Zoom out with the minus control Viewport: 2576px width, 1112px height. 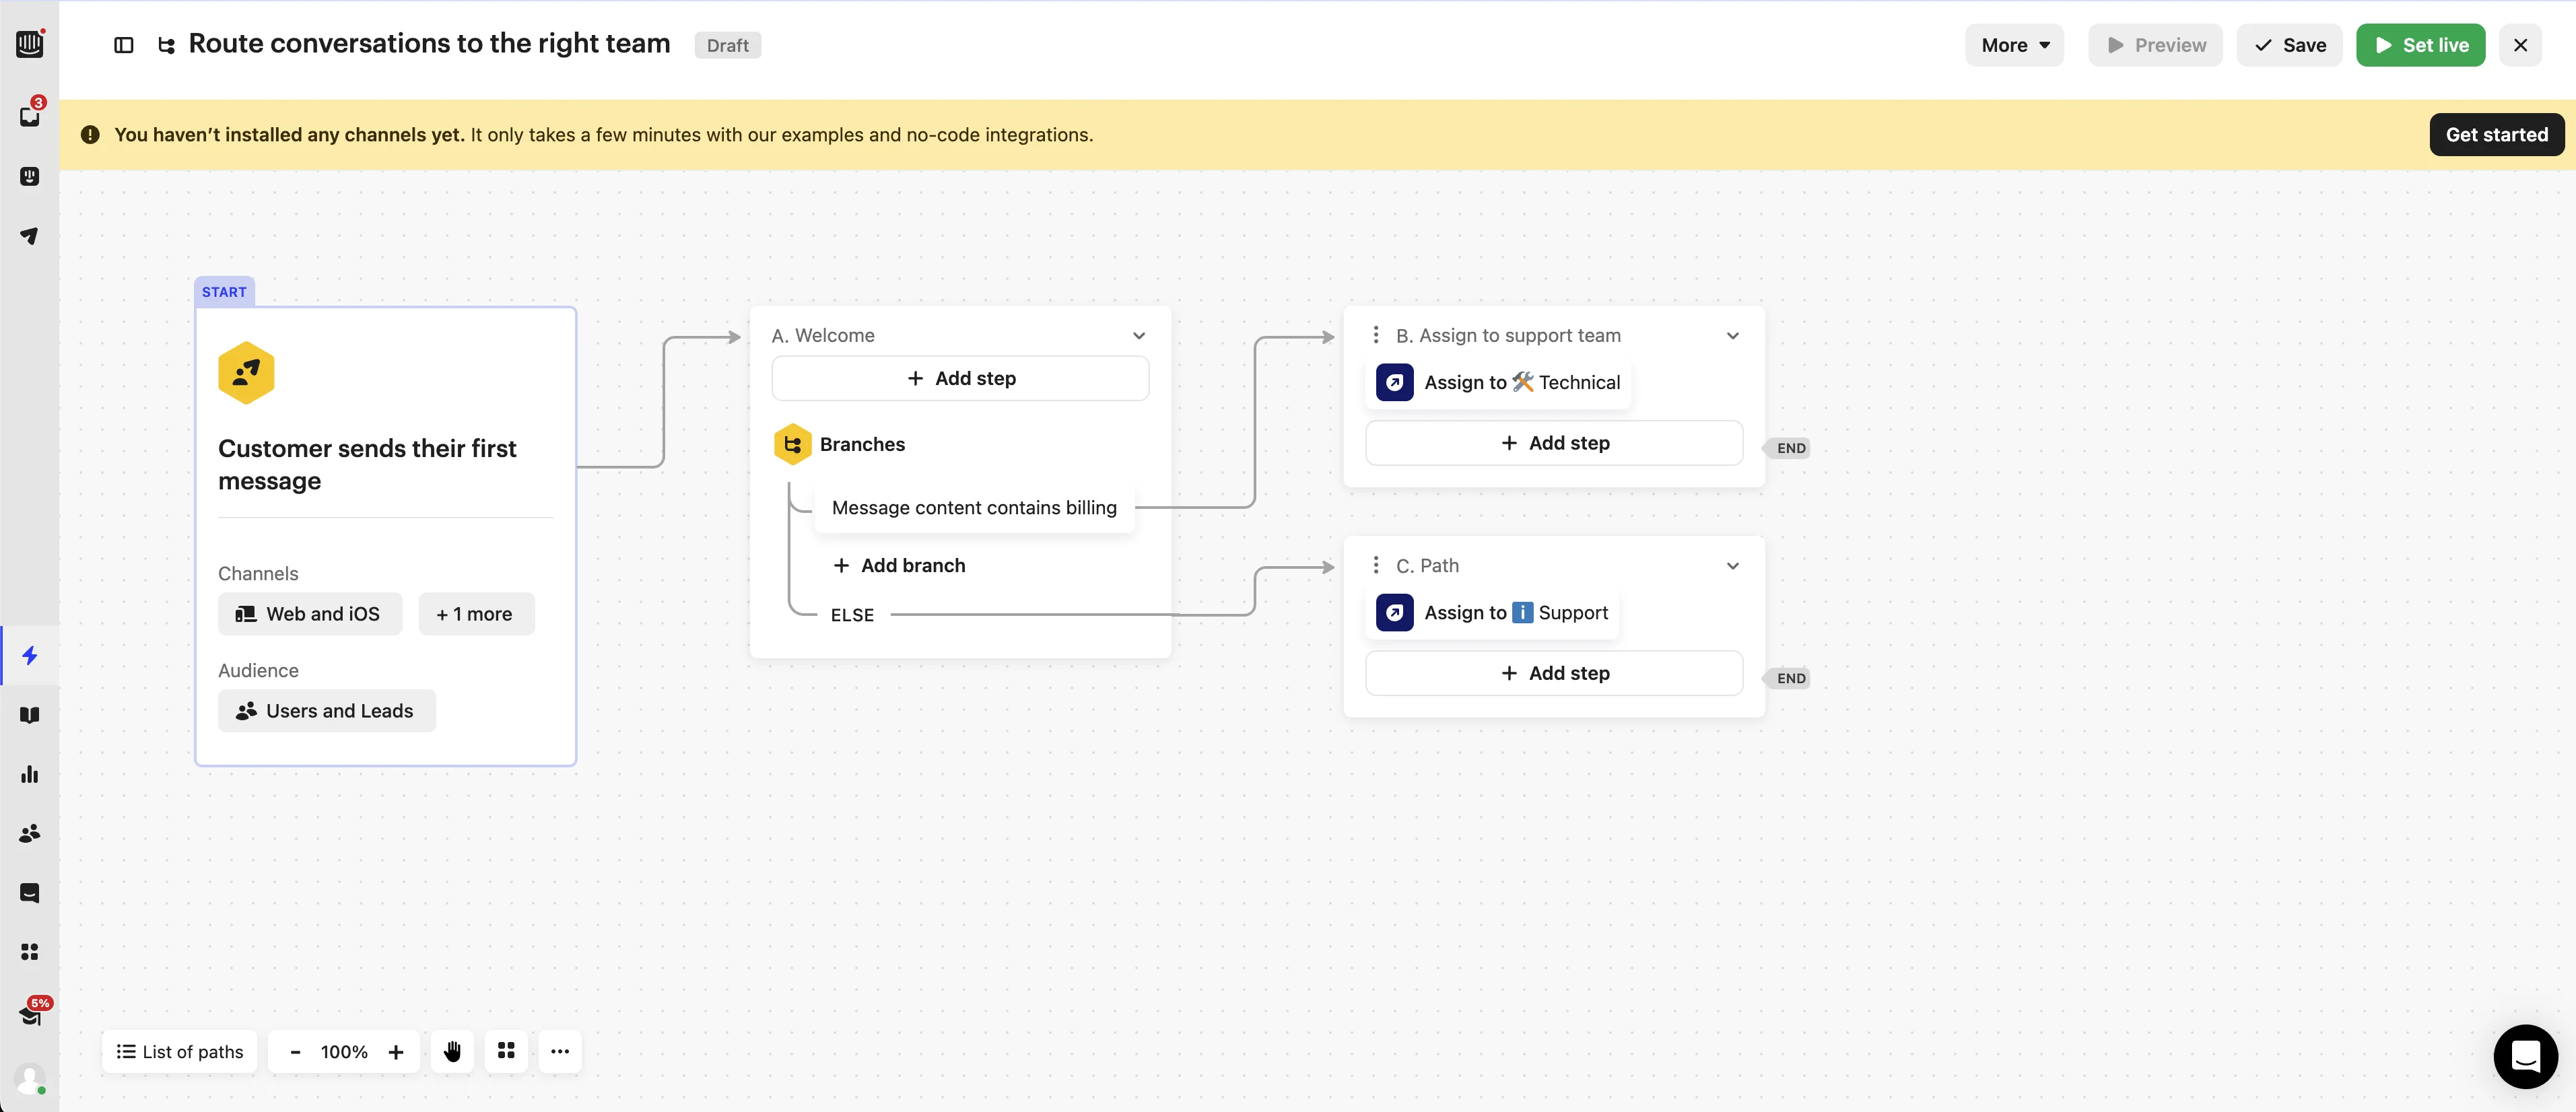[295, 1051]
